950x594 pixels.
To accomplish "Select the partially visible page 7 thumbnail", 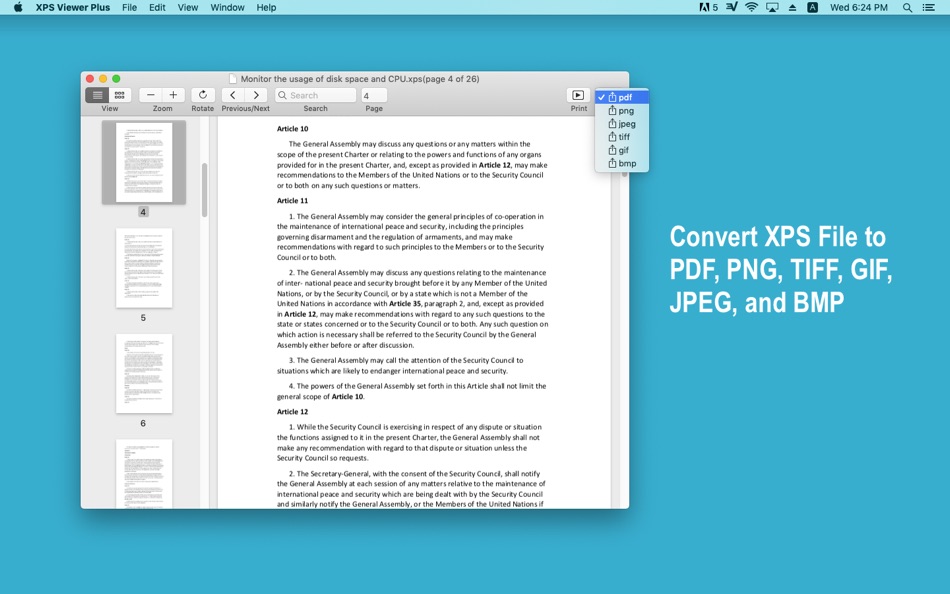I will [144, 473].
